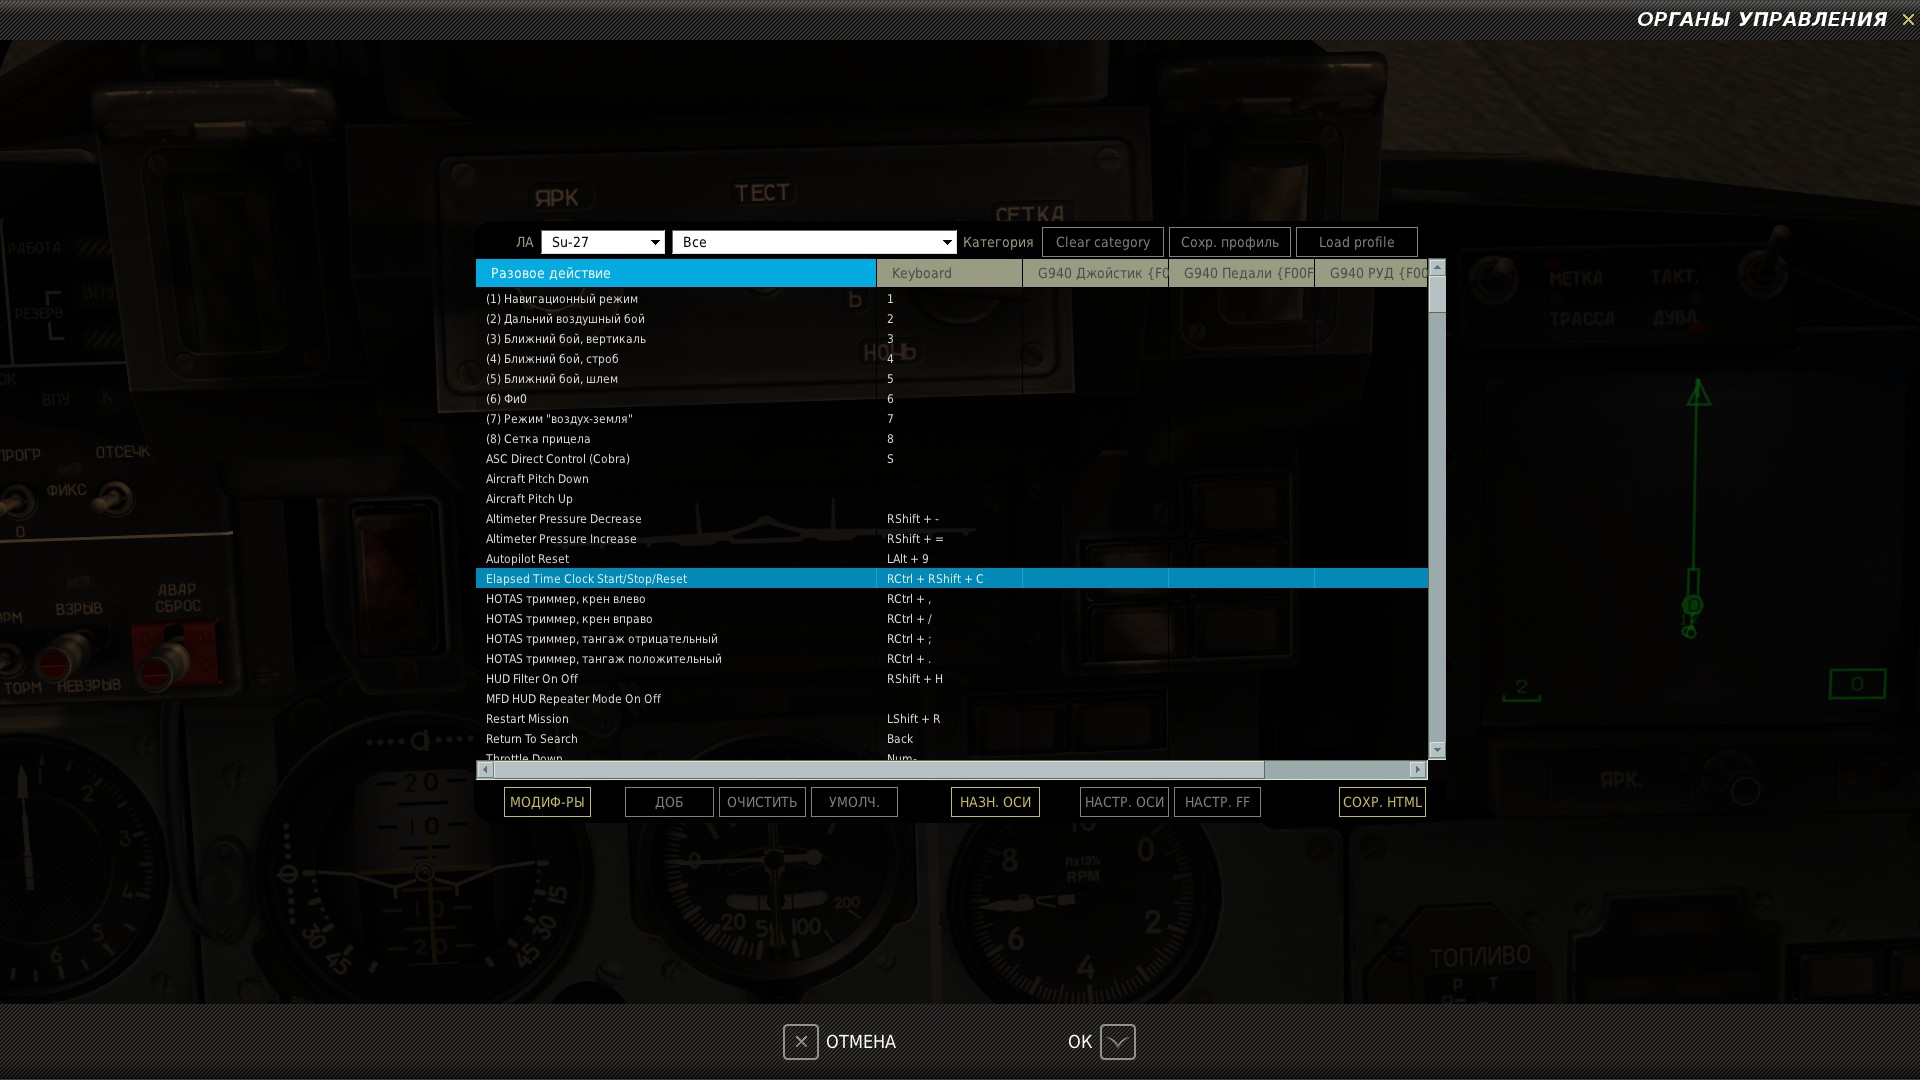Click the S keyboard binding for Cobra
This screenshot has width=1920, height=1080.
[949, 459]
